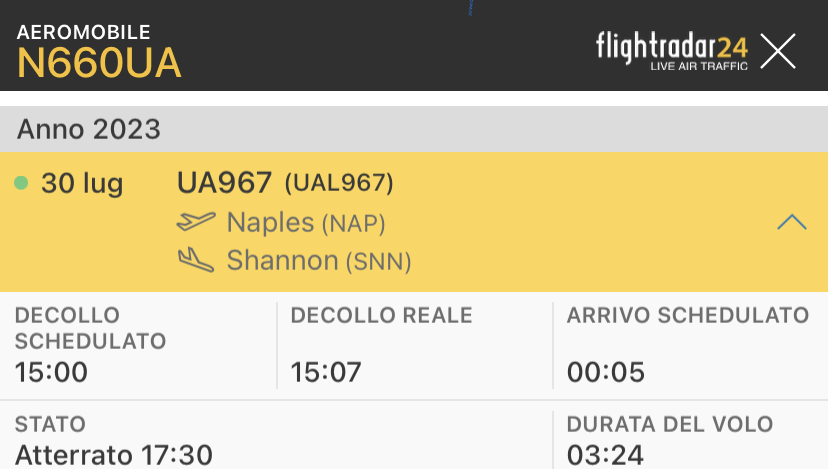The height and width of the screenshot is (469, 828).
Task: Open the Naples (NAP) departure airport
Action: tap(305, 222)
